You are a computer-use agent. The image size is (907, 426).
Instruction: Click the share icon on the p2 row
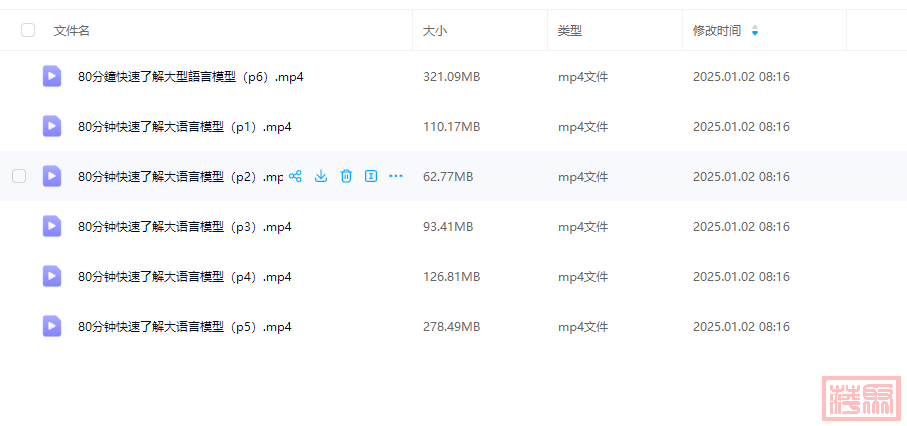click(x=296, y=176)
